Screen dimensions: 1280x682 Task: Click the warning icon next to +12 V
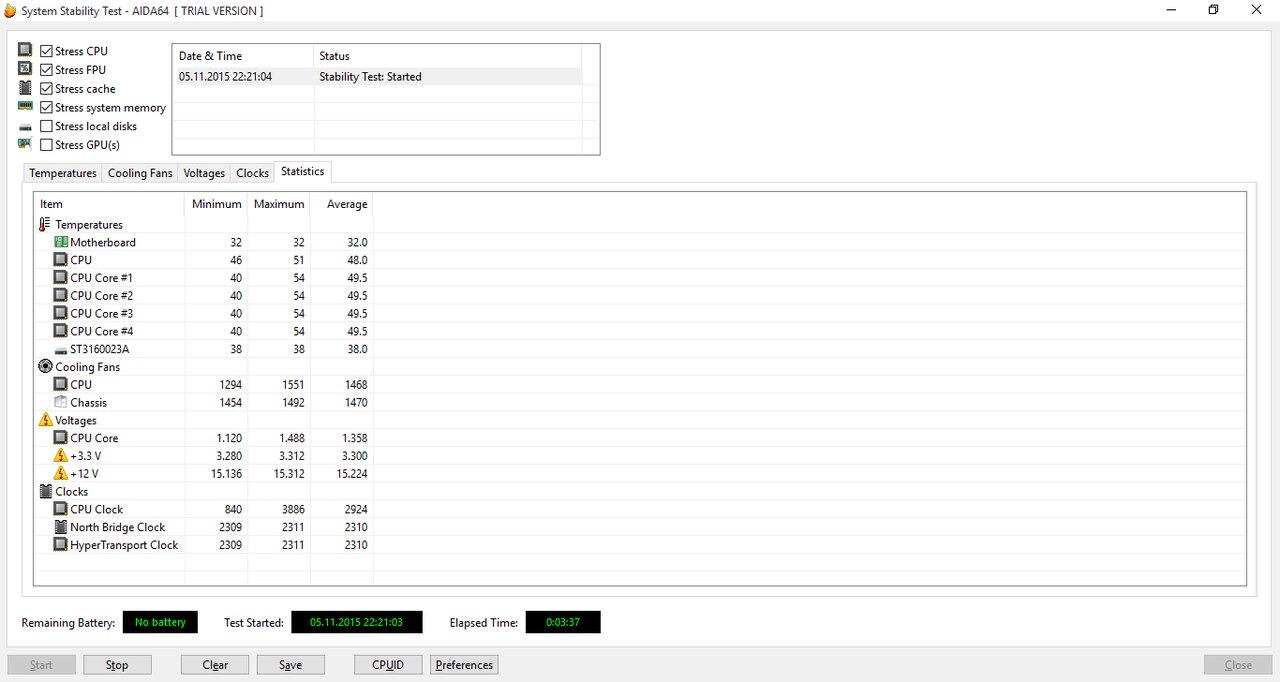tap(60, 473)
